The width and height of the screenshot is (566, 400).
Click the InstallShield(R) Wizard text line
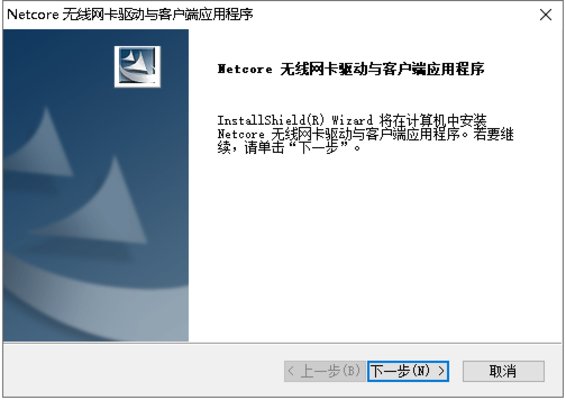click(295, 120)
